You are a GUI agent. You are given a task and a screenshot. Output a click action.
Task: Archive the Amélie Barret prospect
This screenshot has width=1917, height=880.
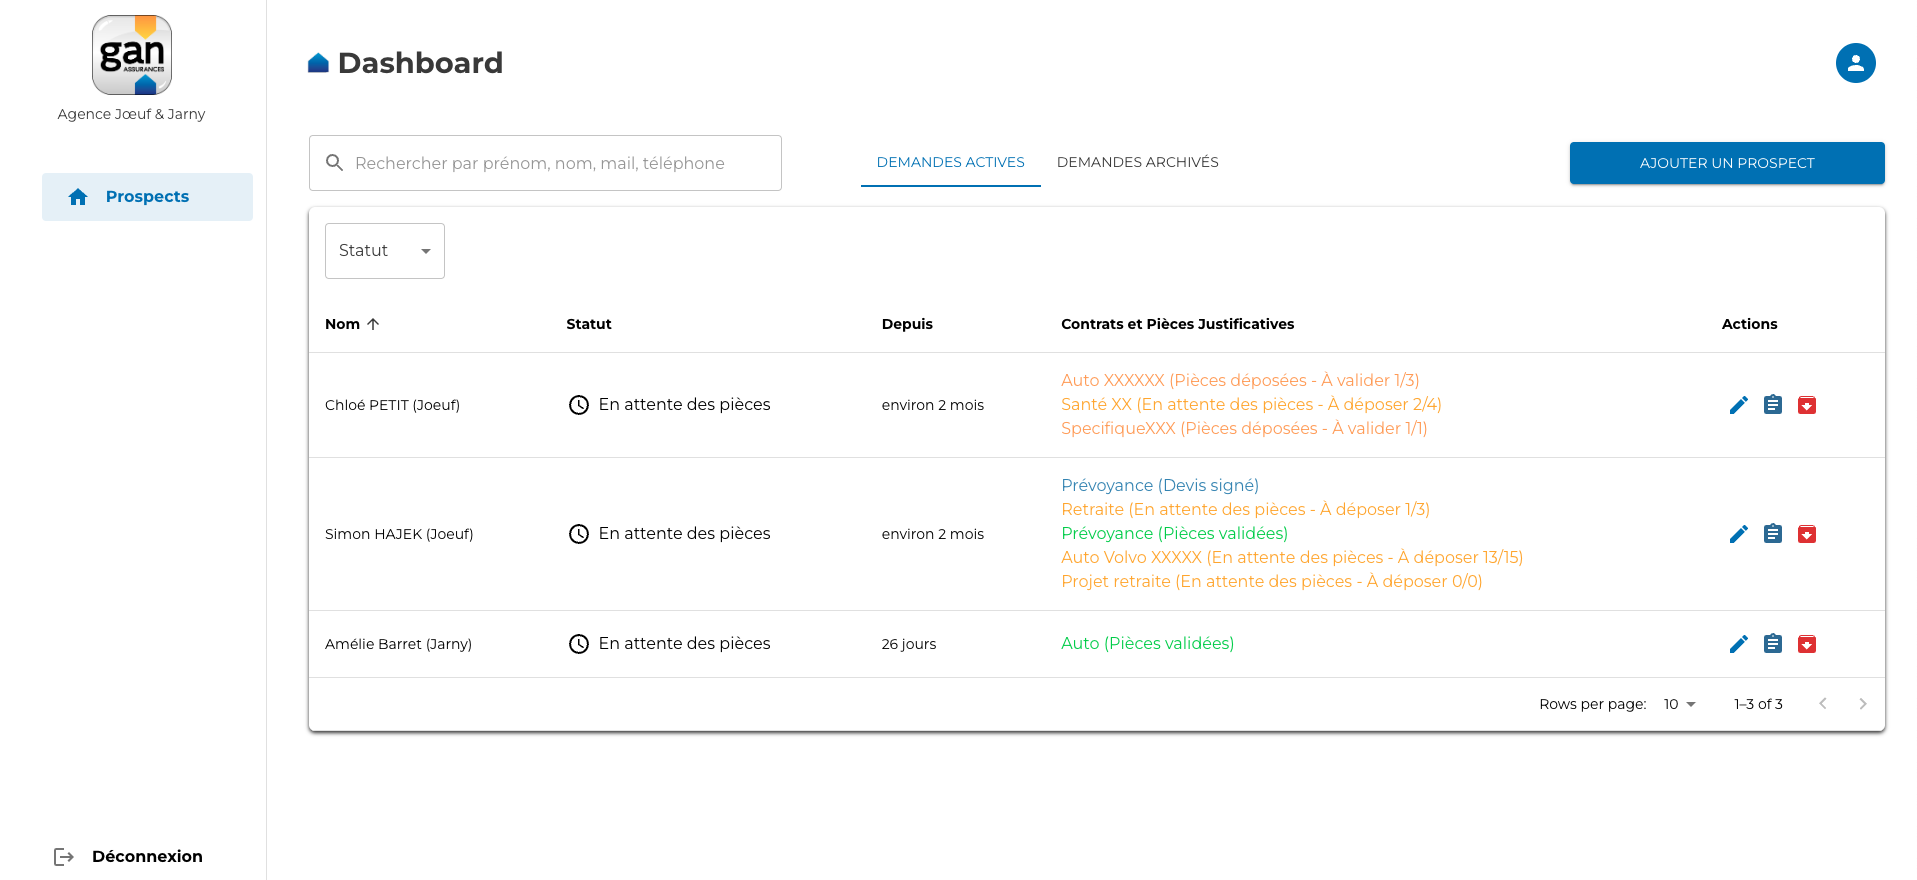point(1806,644)
